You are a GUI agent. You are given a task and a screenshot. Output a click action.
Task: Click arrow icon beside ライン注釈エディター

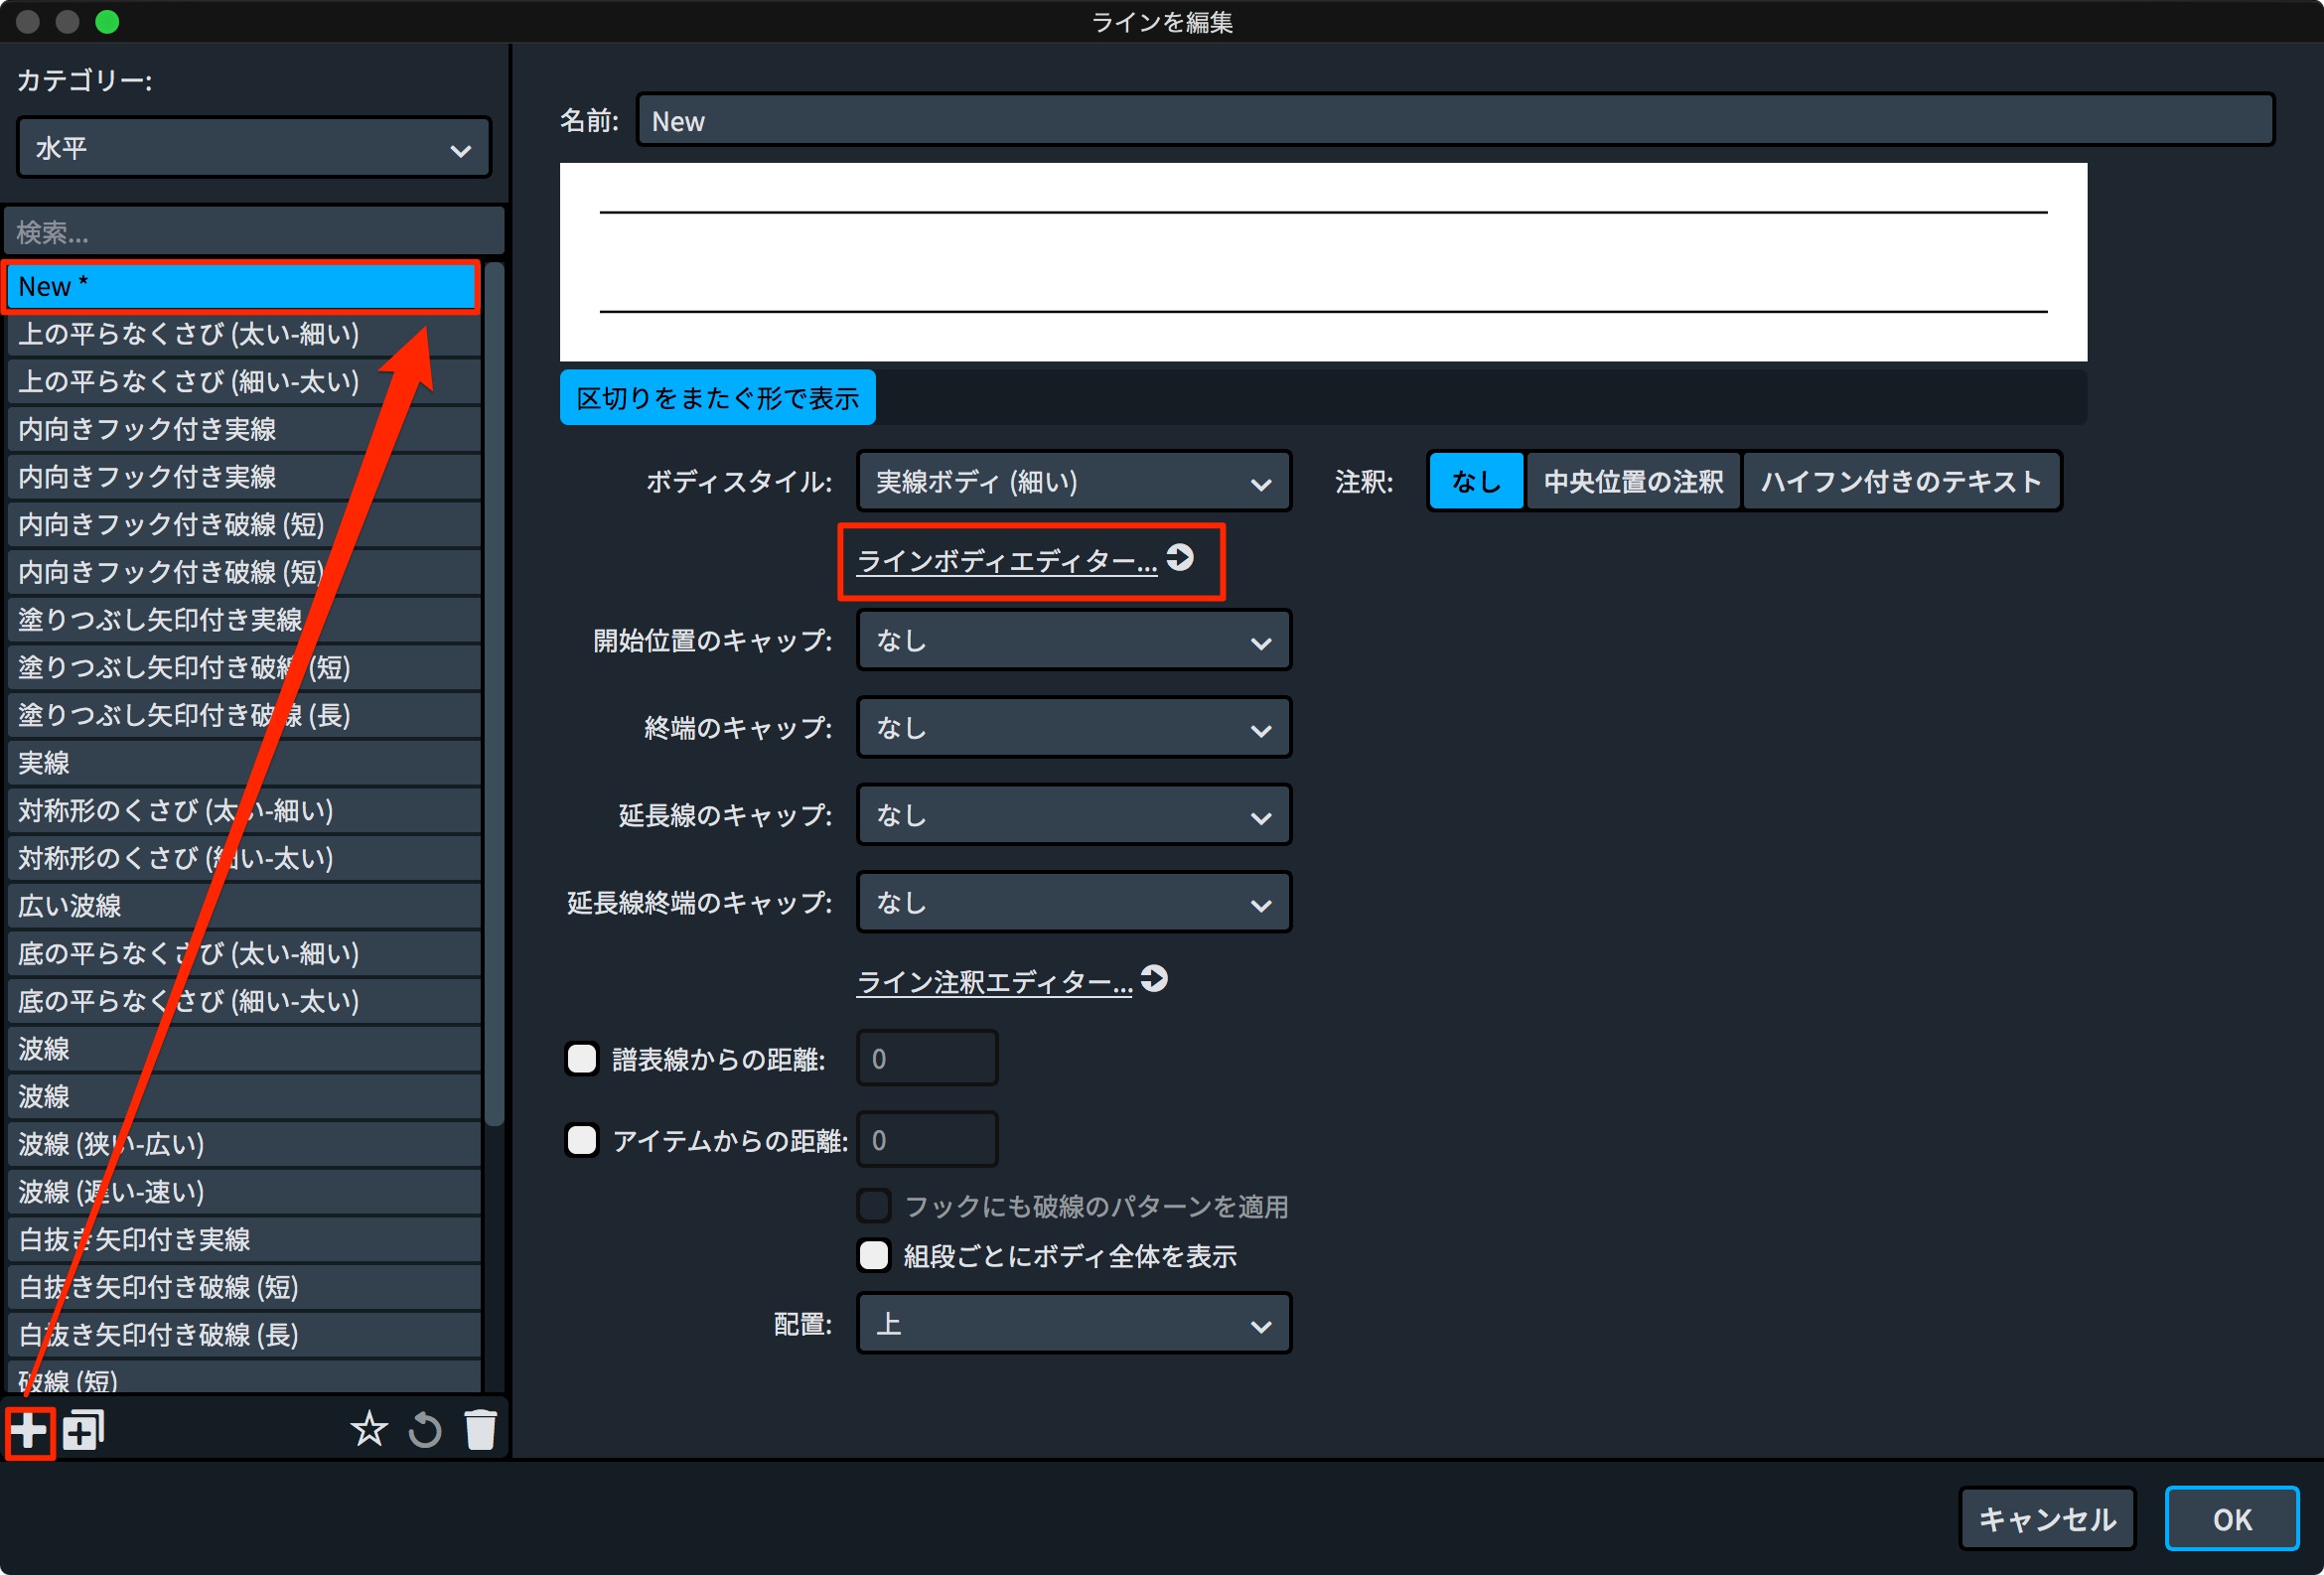(x=1154, y=979)
